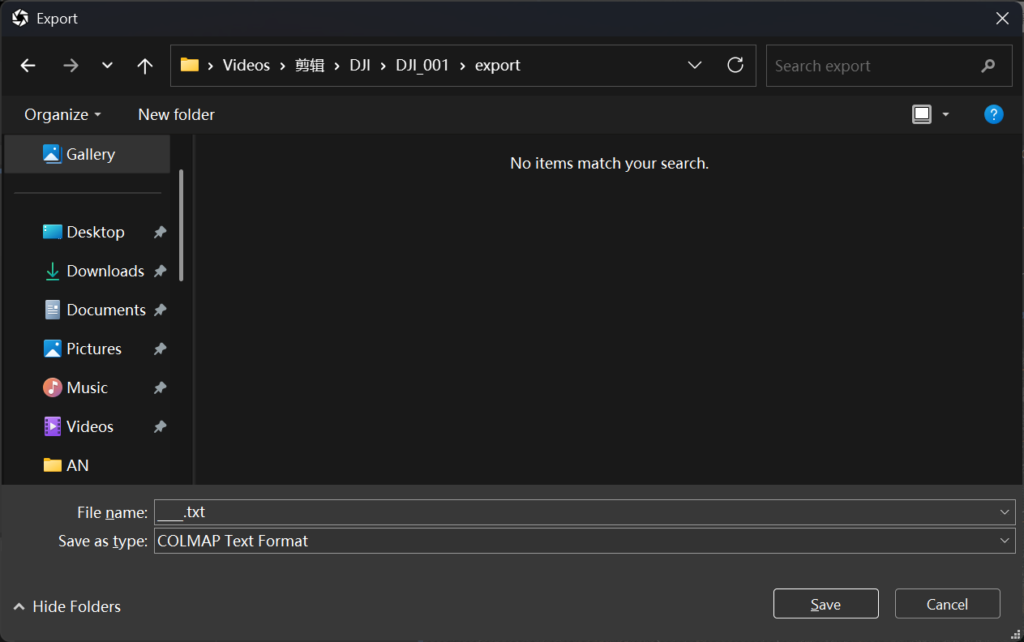This screenshot has height=642, width=1024.
Task: Select Gallery in the navigation pane
Action: point(90,154)
